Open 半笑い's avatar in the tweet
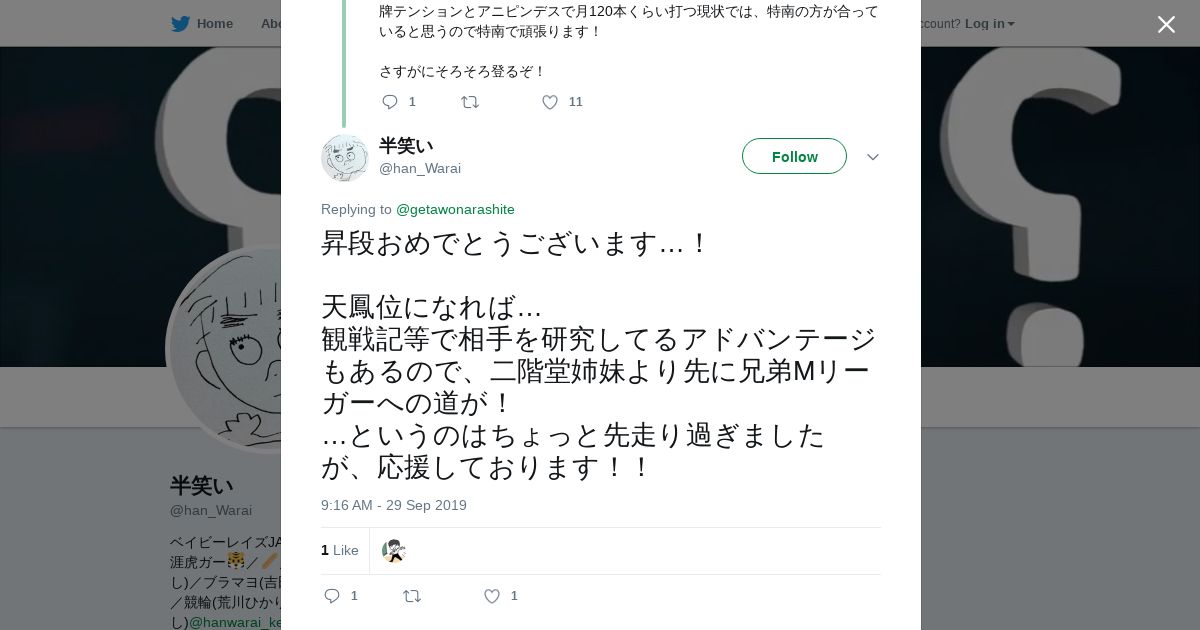Image resolution: width=1200 pixels, height=630 pixels. [x=345, y=157]
